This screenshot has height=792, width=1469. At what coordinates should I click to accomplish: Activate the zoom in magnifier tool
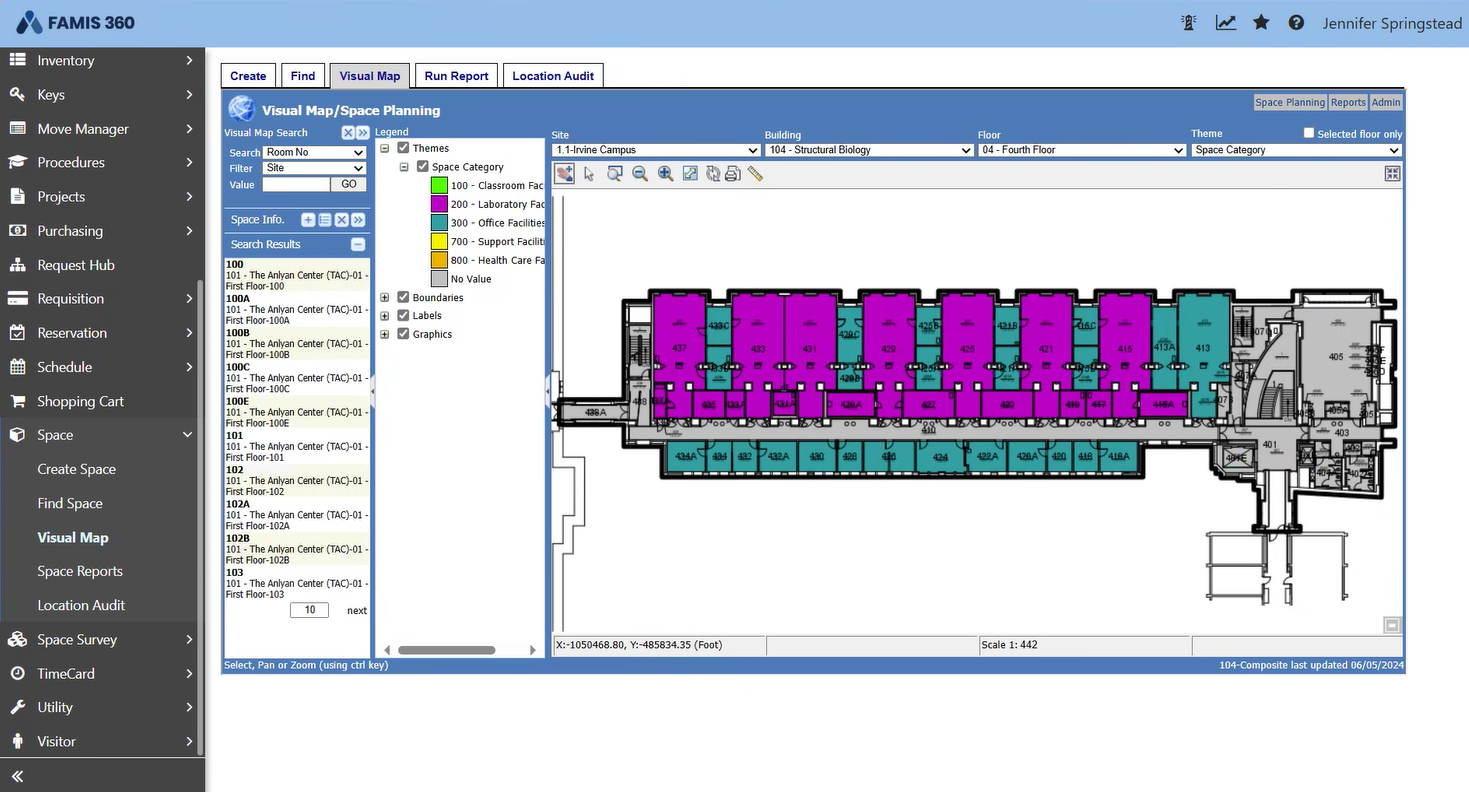click(x=665, y=173)
